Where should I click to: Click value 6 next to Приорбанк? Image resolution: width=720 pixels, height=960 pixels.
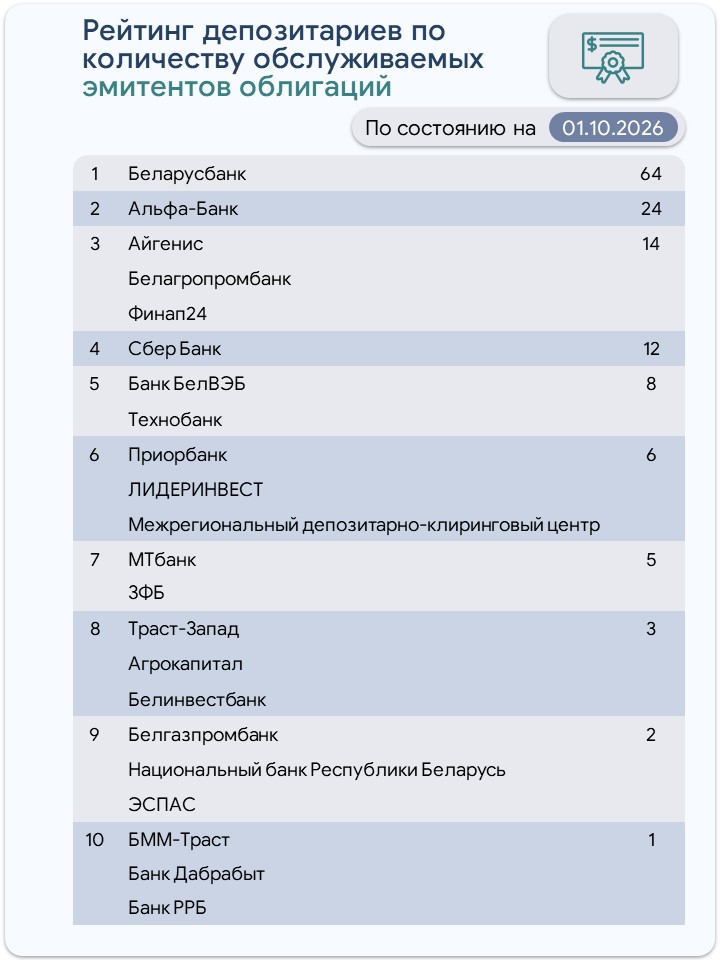click(651, 455)
